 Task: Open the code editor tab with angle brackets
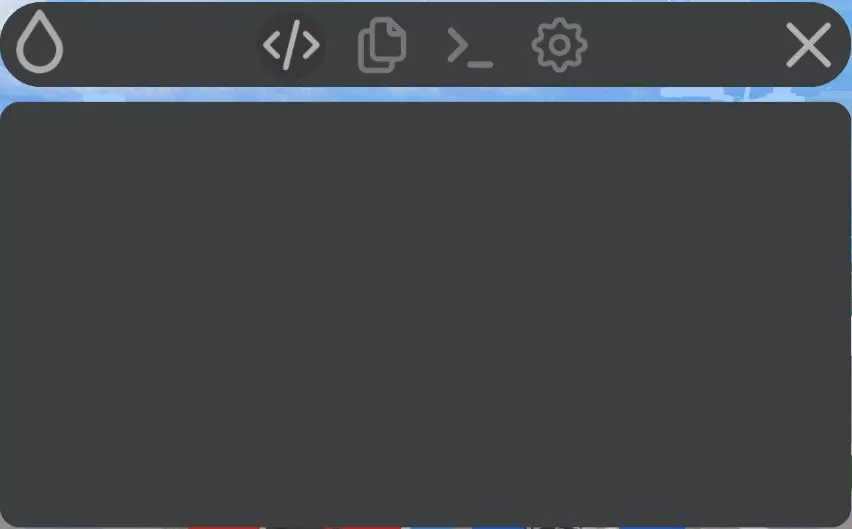click(291, 45)
